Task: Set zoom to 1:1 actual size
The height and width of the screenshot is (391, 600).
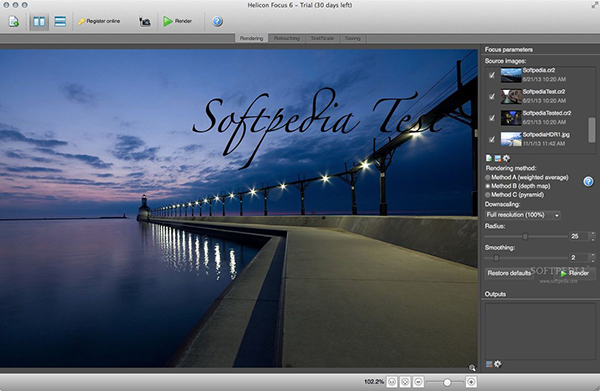Action: pos(392,382)
